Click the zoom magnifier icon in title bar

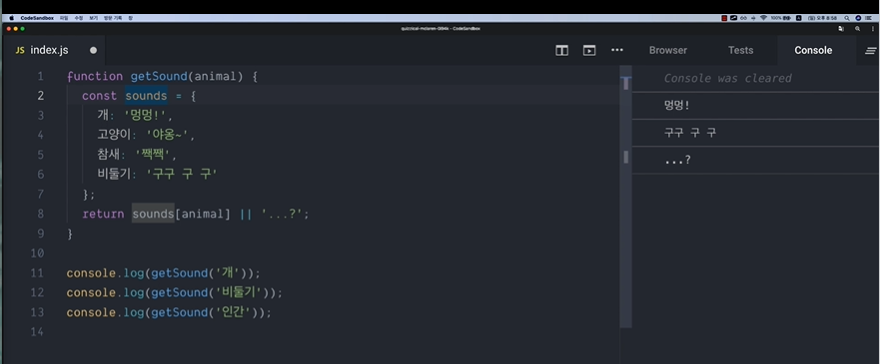click(858, 28)
